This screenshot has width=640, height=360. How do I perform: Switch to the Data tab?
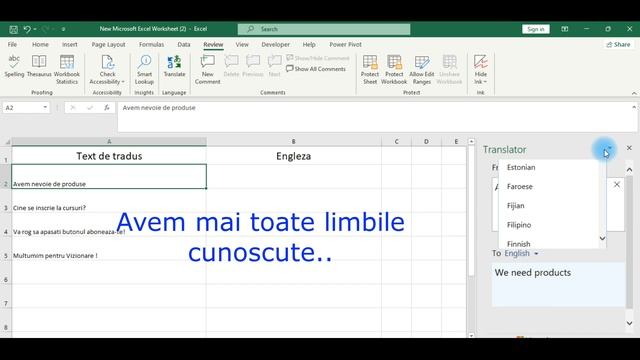pyautogui.click(x=184, y=44)
